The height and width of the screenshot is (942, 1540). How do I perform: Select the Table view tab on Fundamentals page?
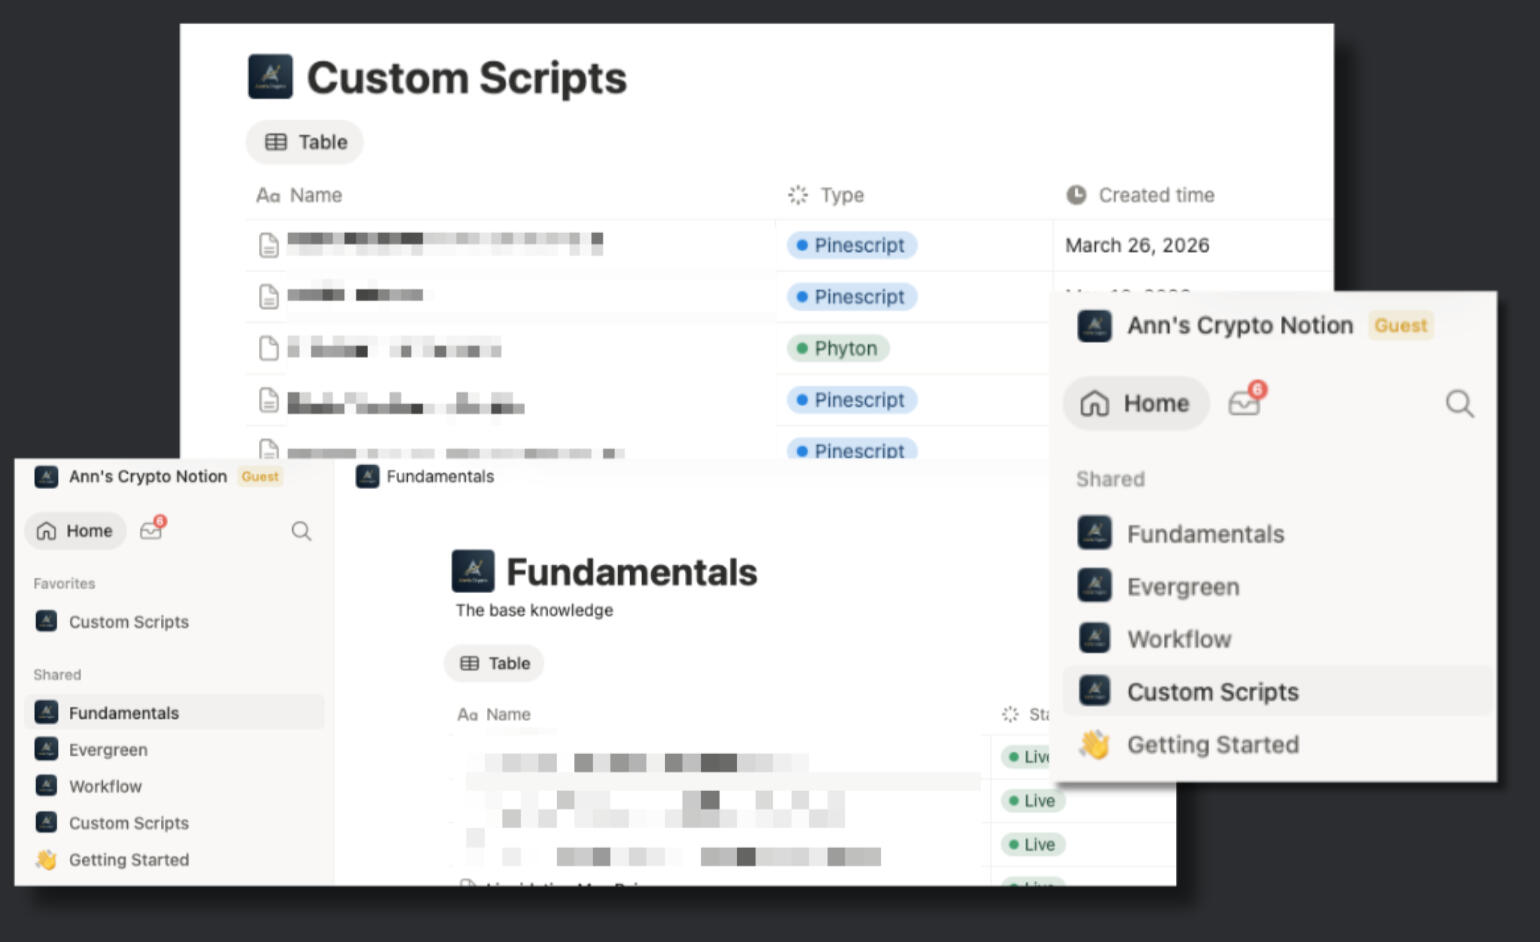[494, 663]
